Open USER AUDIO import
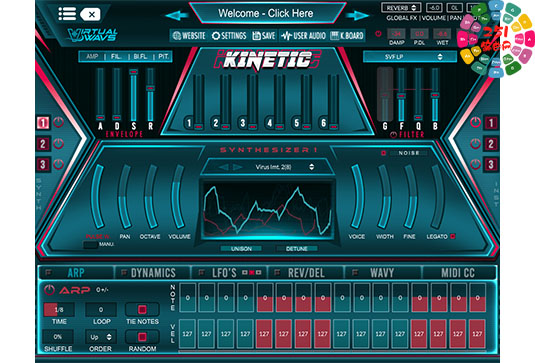 [x=303, y=35]
